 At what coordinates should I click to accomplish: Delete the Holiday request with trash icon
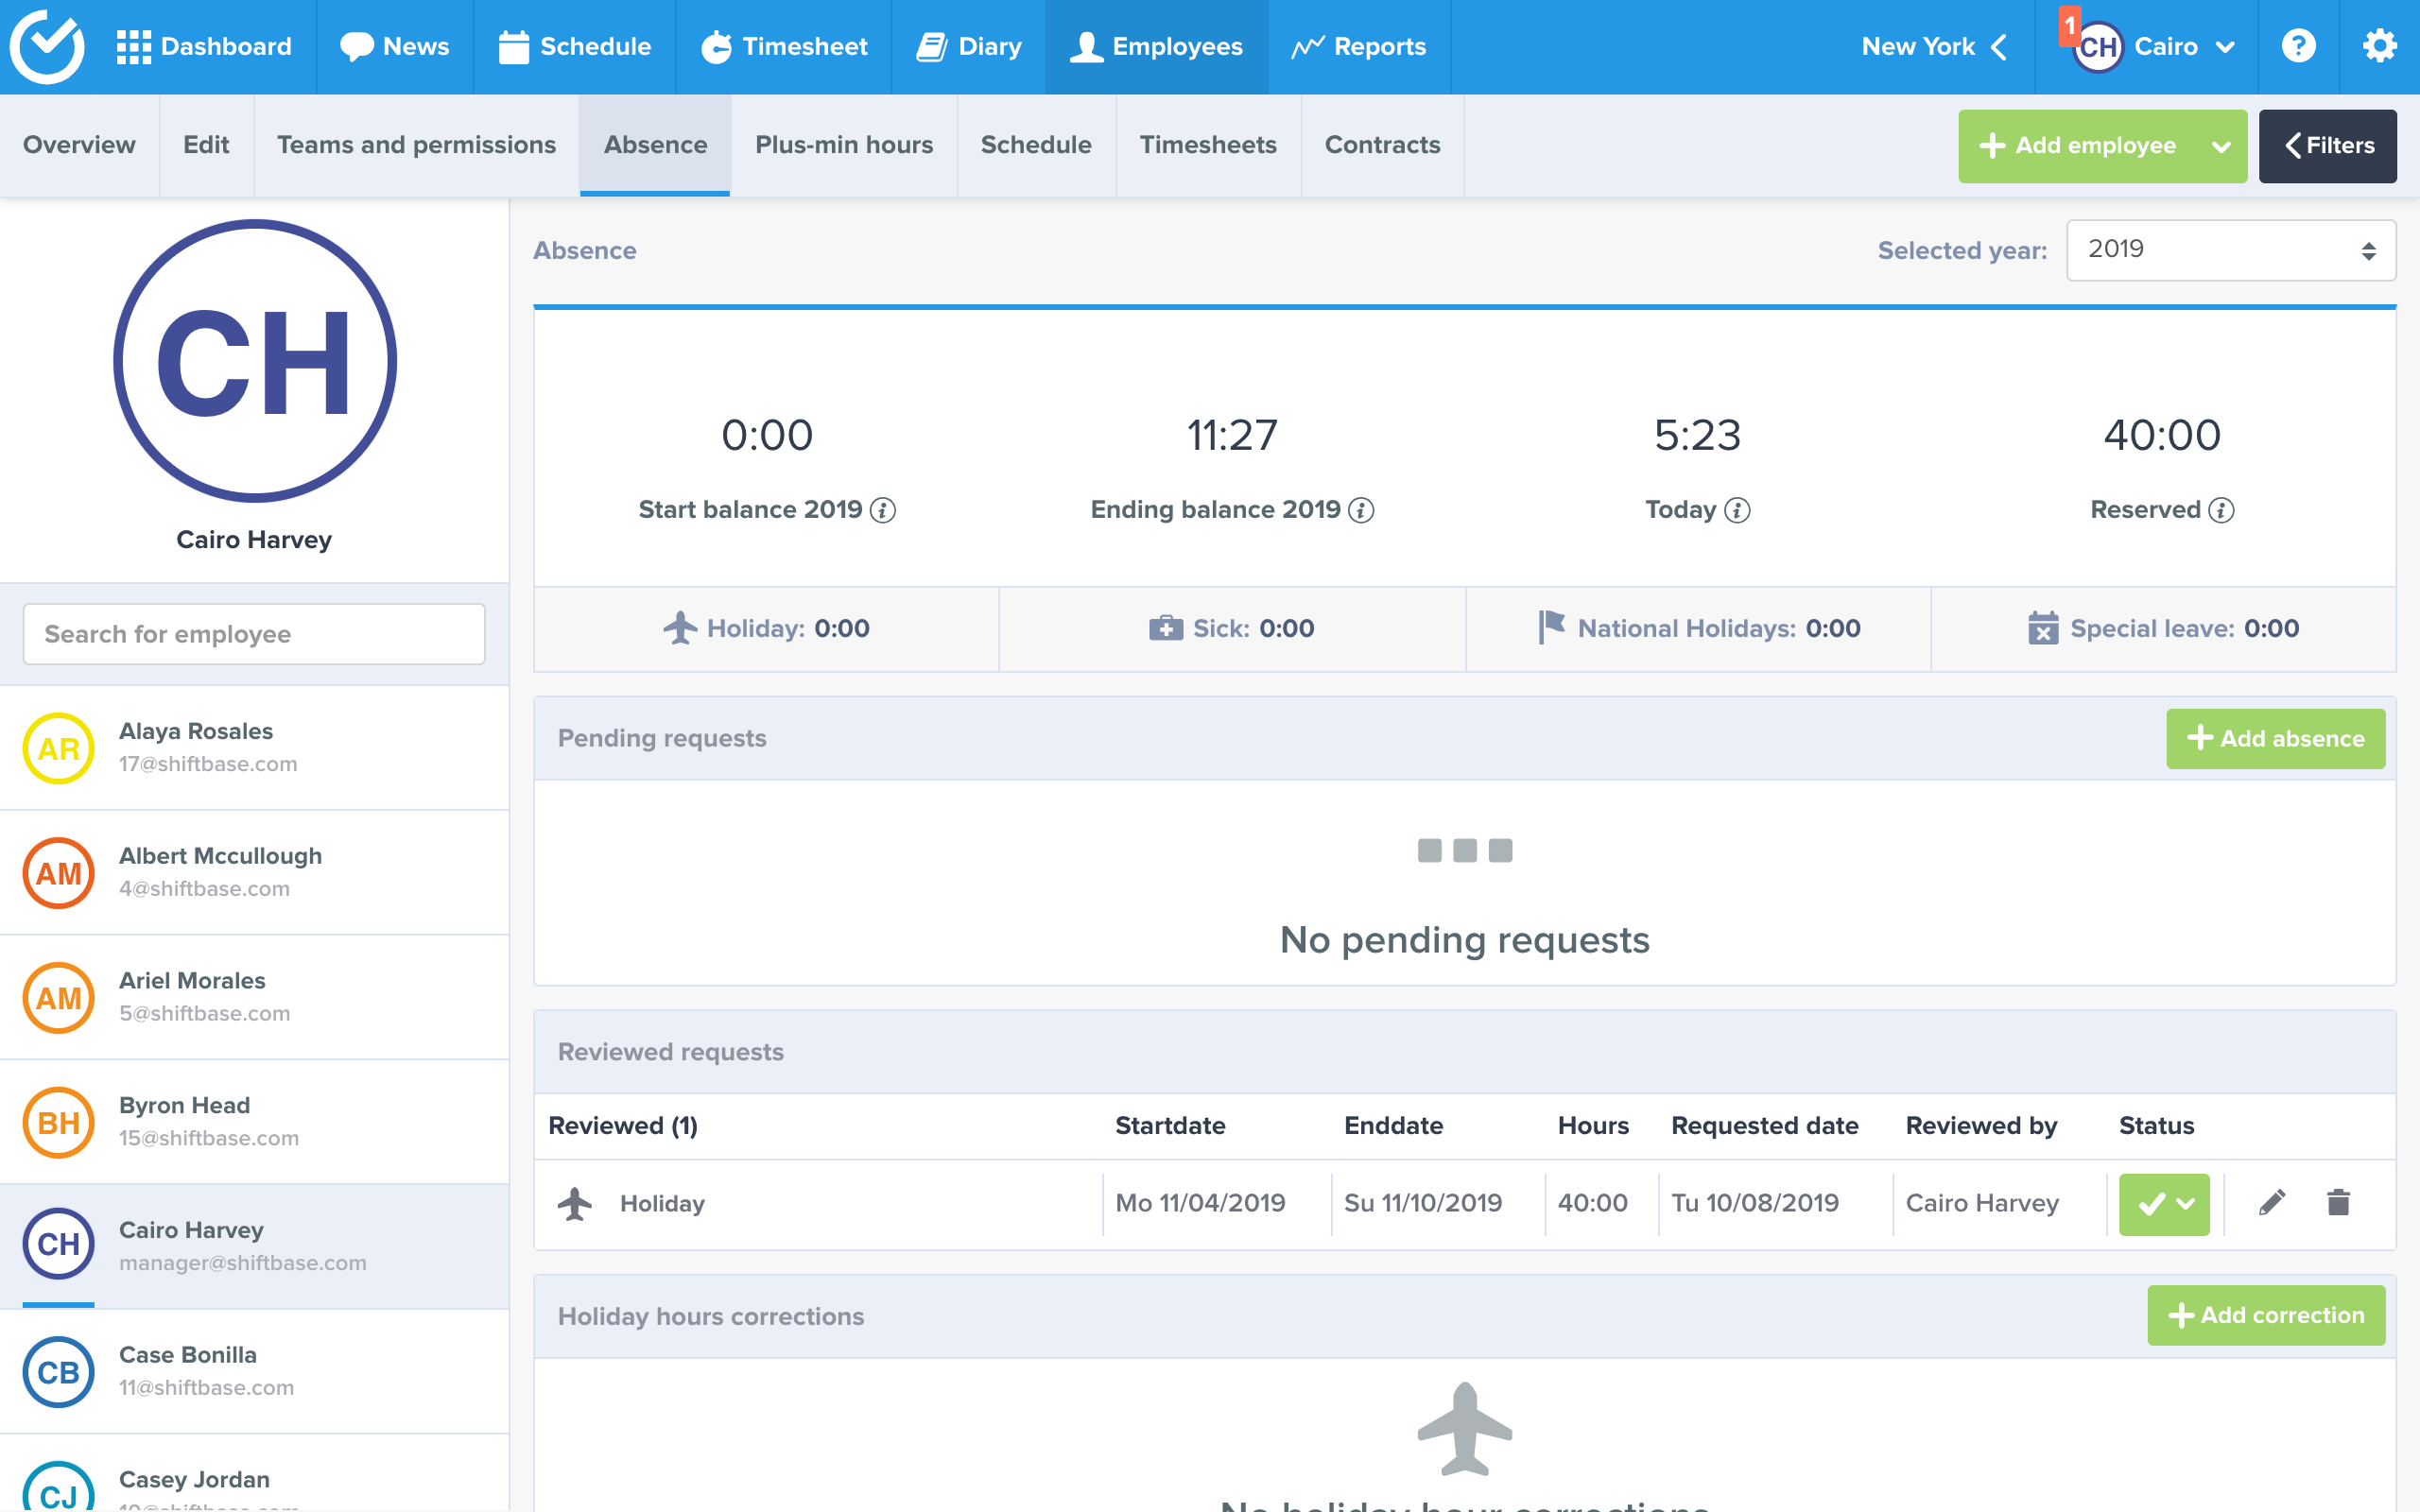[2337, 1203]
